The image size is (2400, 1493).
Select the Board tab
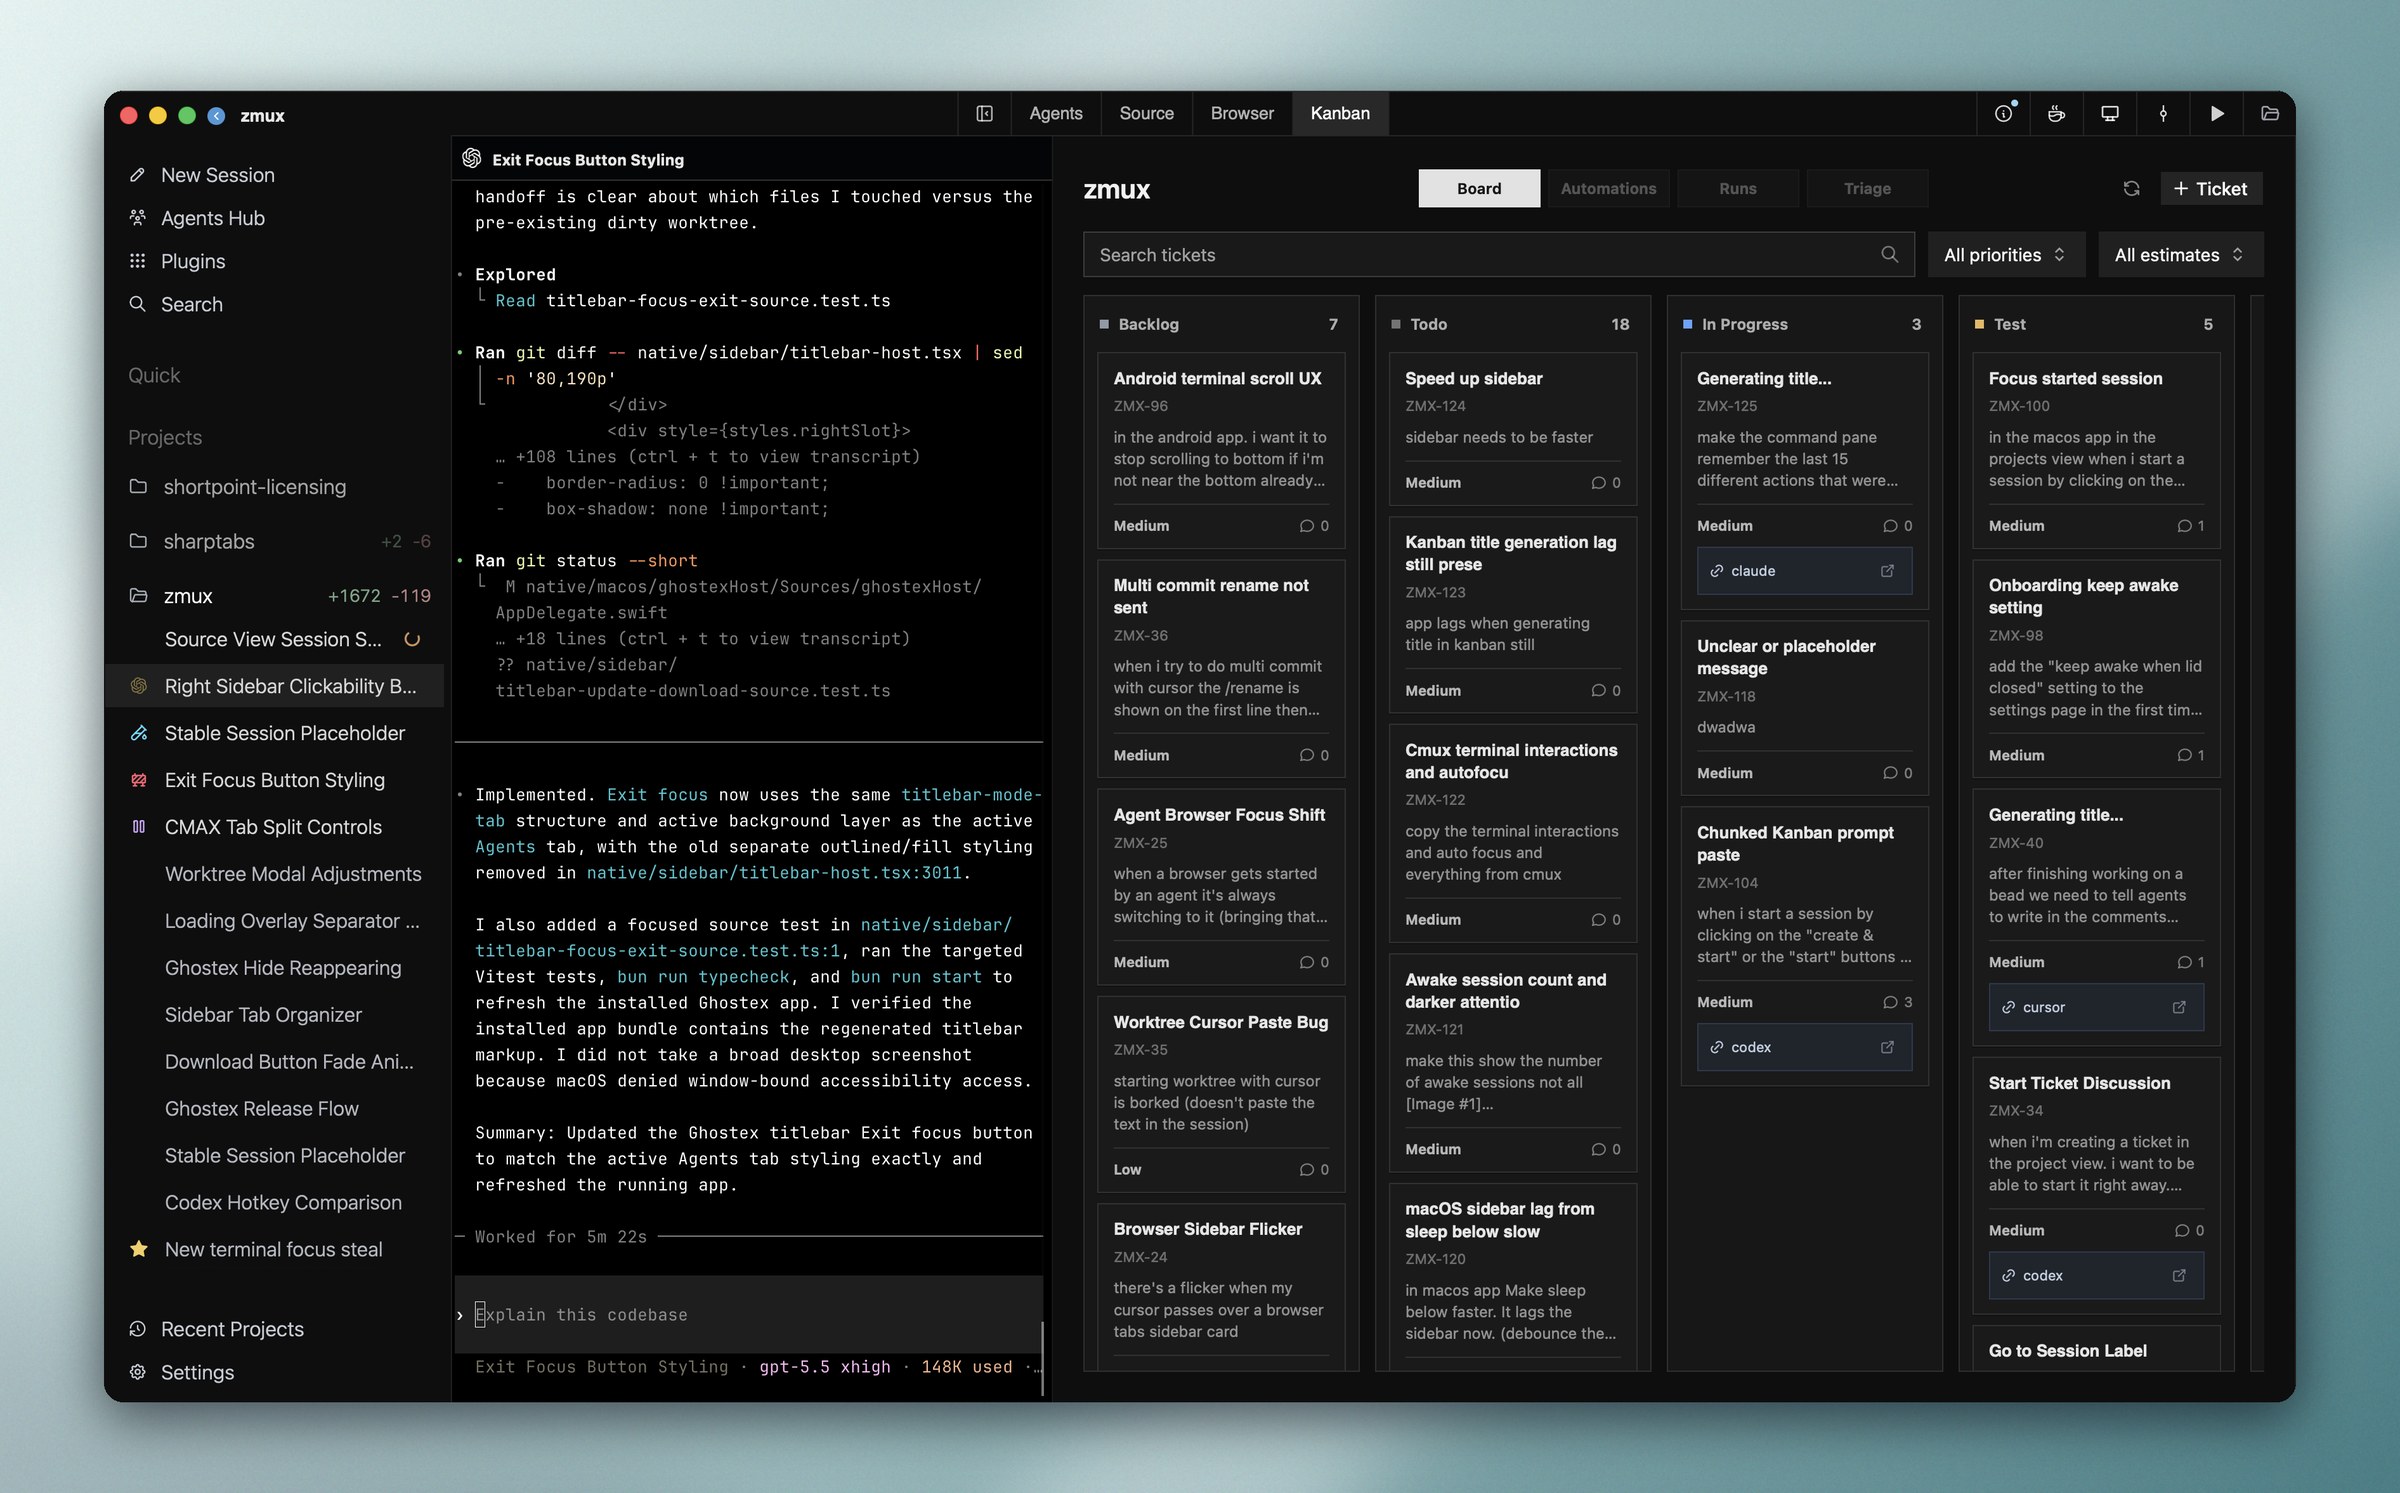1479,189
